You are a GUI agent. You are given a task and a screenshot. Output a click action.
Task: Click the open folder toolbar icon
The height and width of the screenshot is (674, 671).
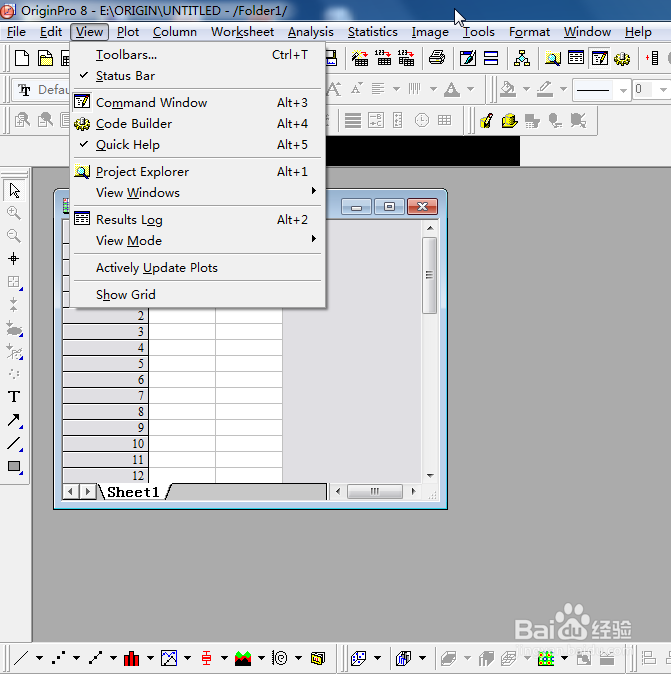pos(45,58)
